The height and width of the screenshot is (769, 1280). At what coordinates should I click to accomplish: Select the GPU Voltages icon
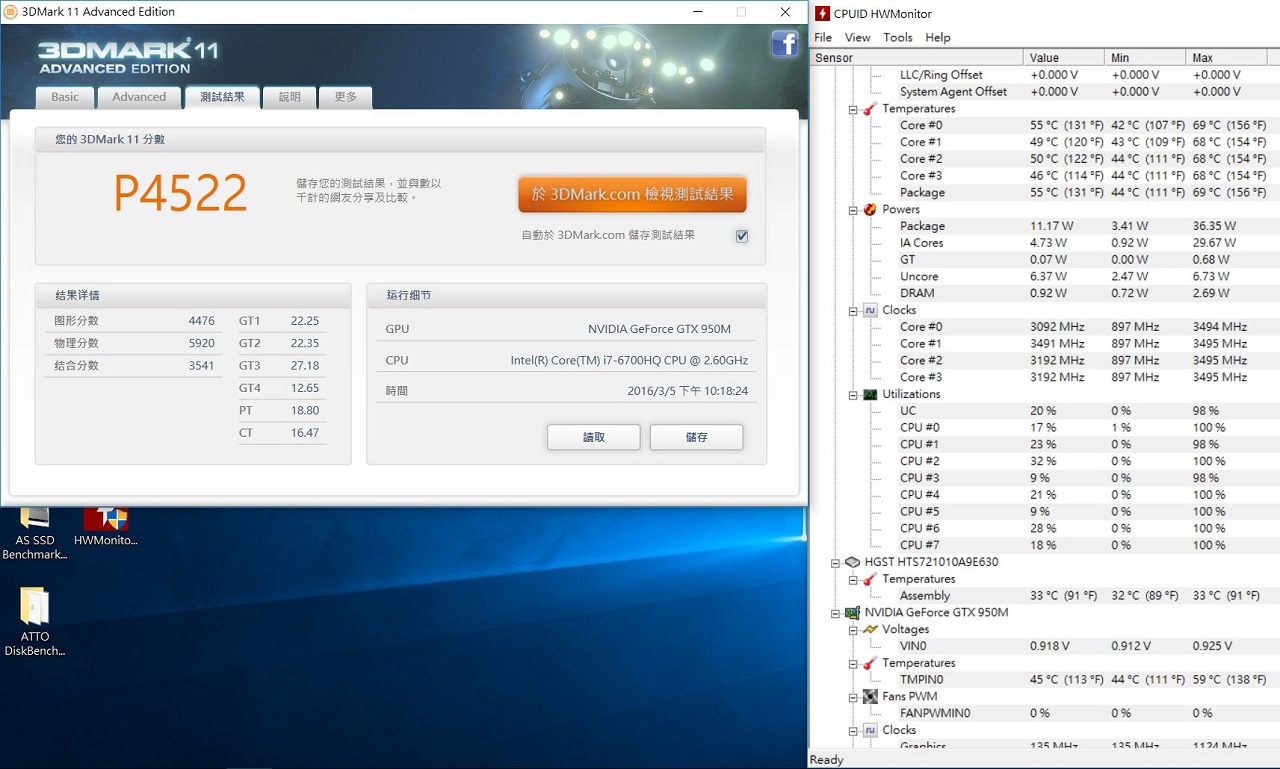870,629
